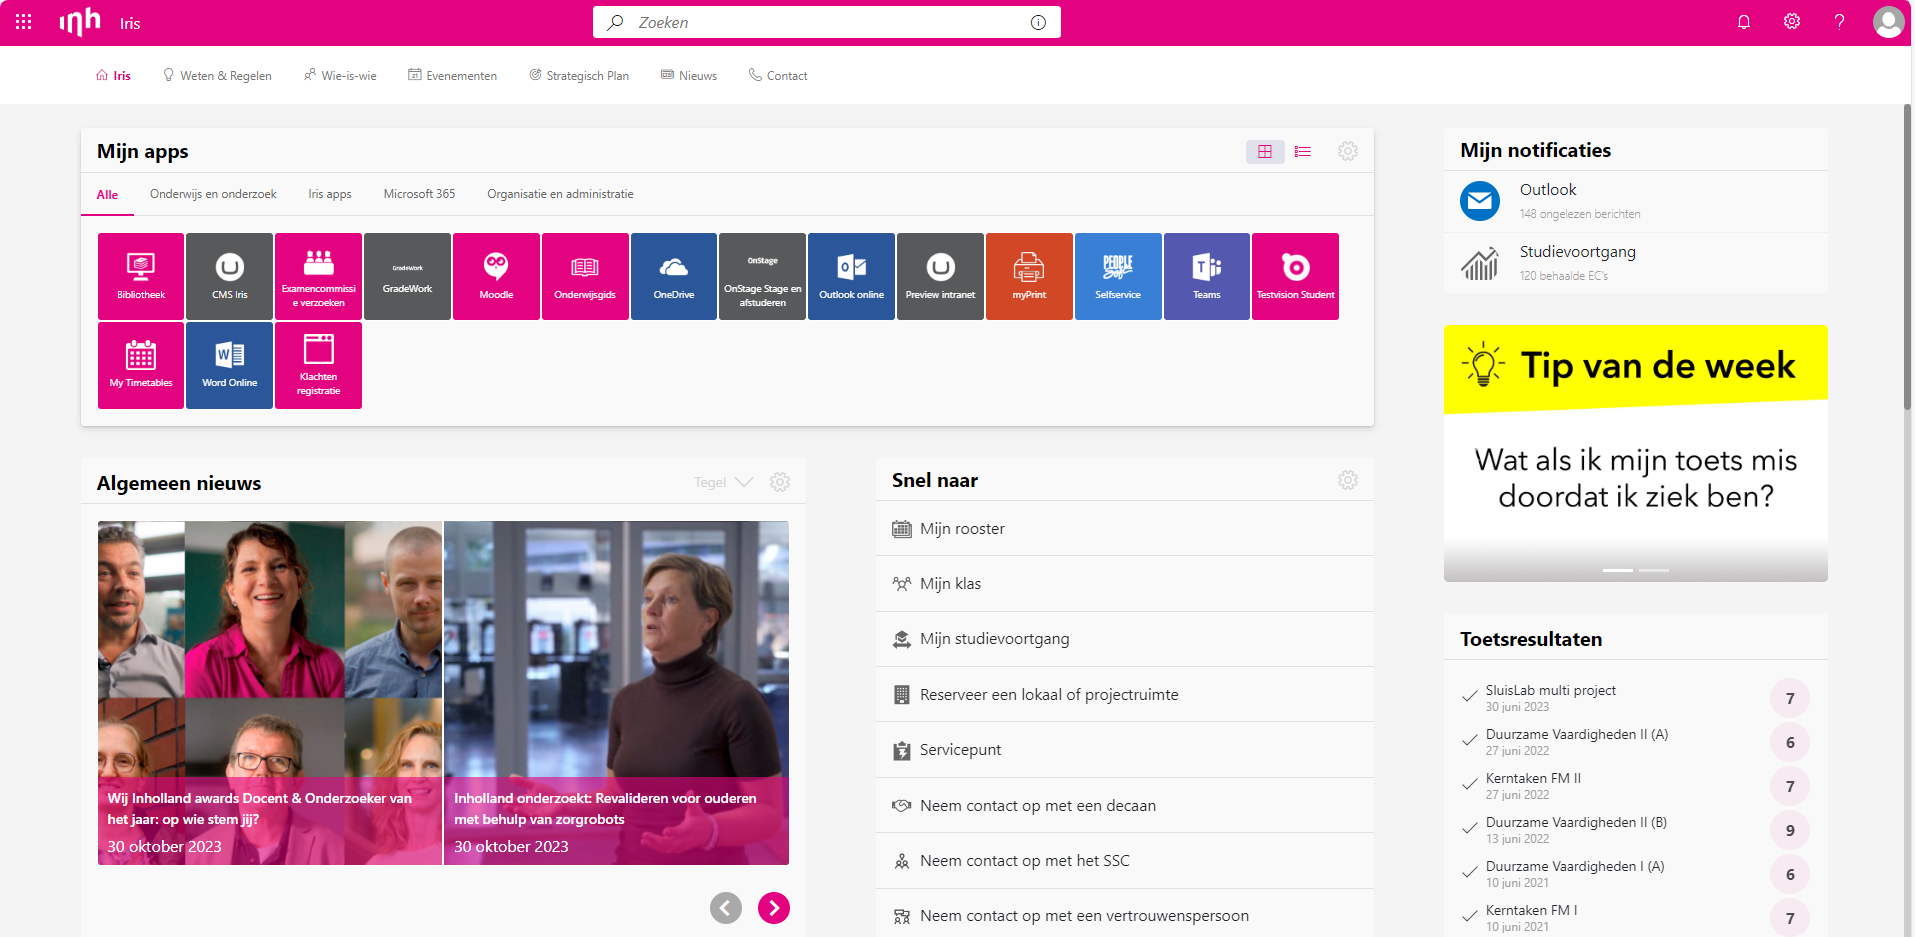1915x937 pixels.
Task: Open the Strategisch Plan menu item
Action: pos(579,75)
